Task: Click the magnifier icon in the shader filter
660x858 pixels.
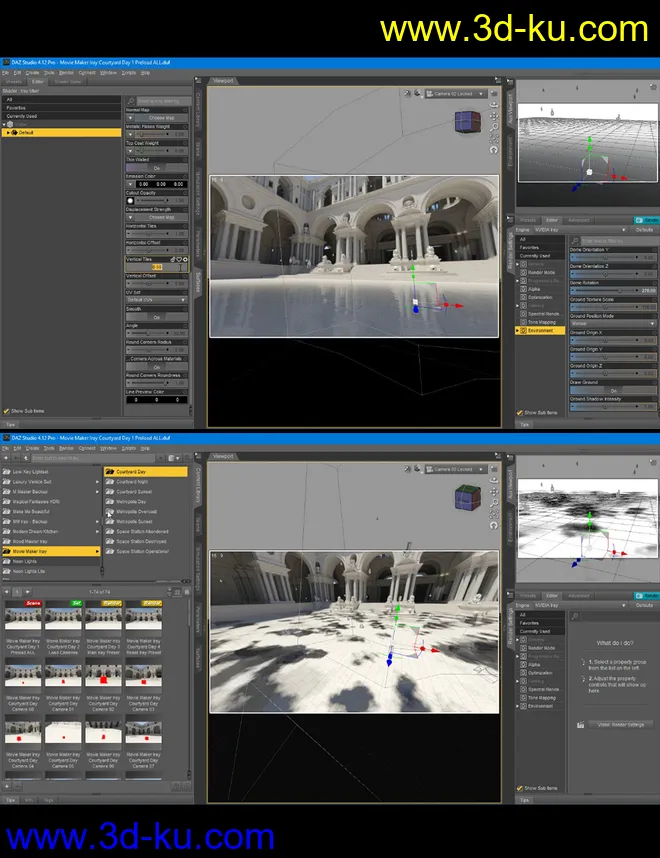Action: (130, 101)
